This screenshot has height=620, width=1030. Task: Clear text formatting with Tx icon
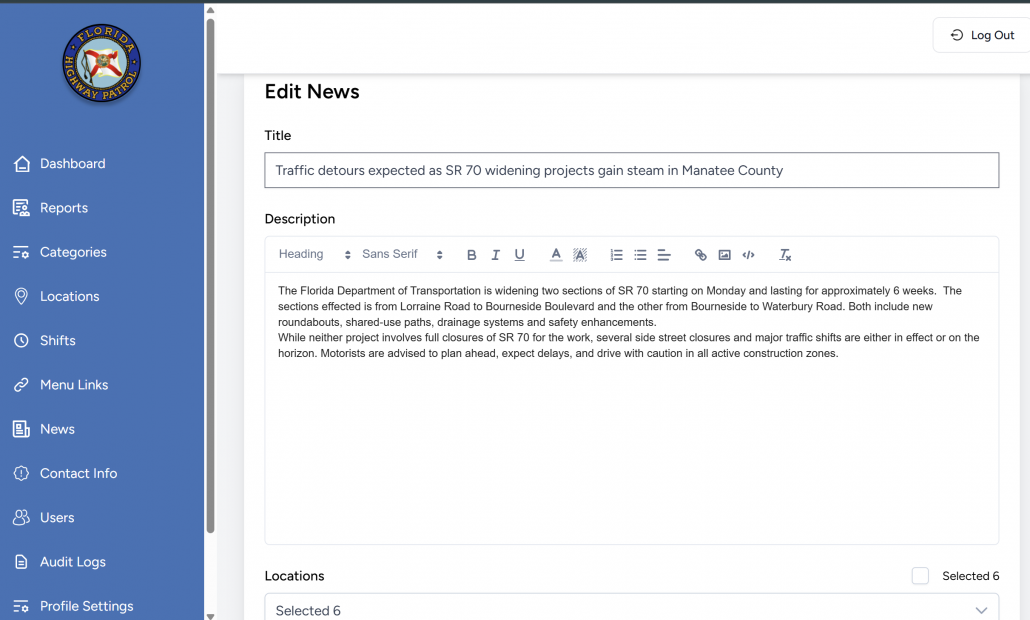785,255
